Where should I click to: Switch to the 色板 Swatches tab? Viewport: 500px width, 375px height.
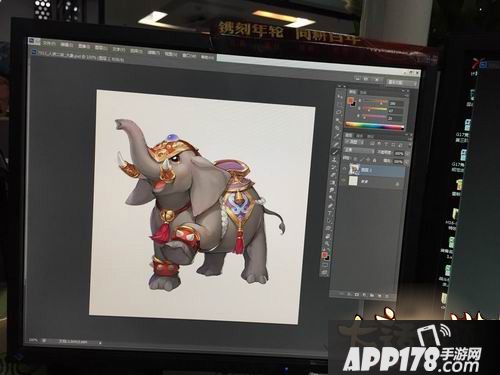(x=363, y=93)
